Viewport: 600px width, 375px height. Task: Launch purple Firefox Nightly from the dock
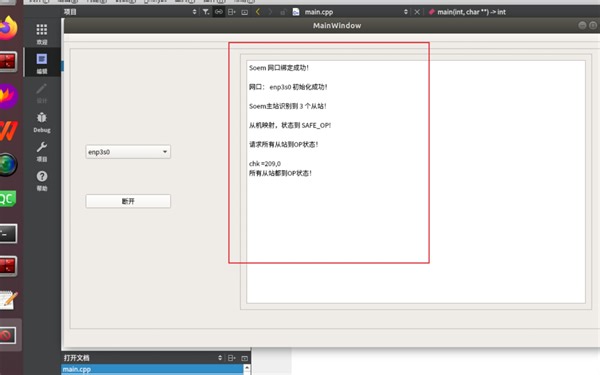(x=8, y=96)
